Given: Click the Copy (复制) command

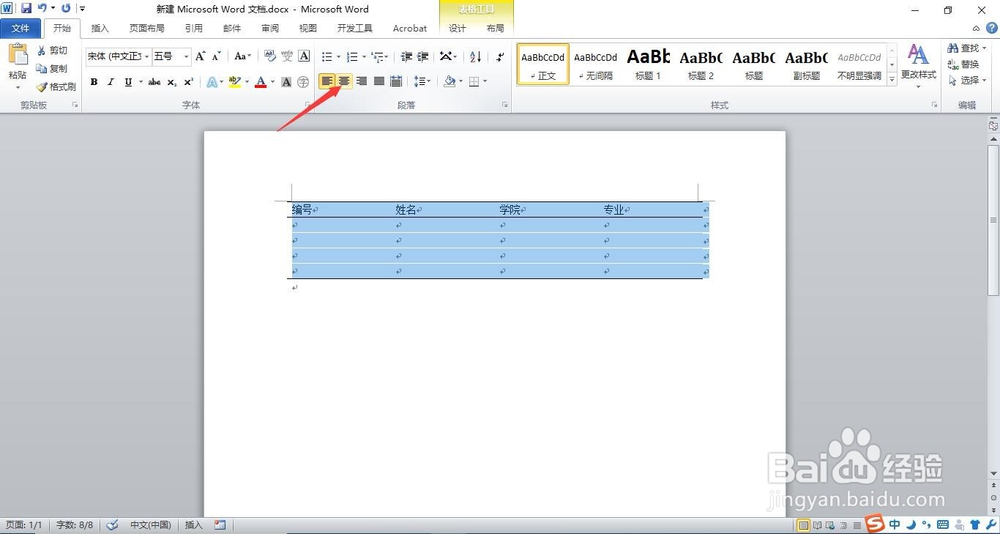Looking at the screenshot, I should 52,68.
